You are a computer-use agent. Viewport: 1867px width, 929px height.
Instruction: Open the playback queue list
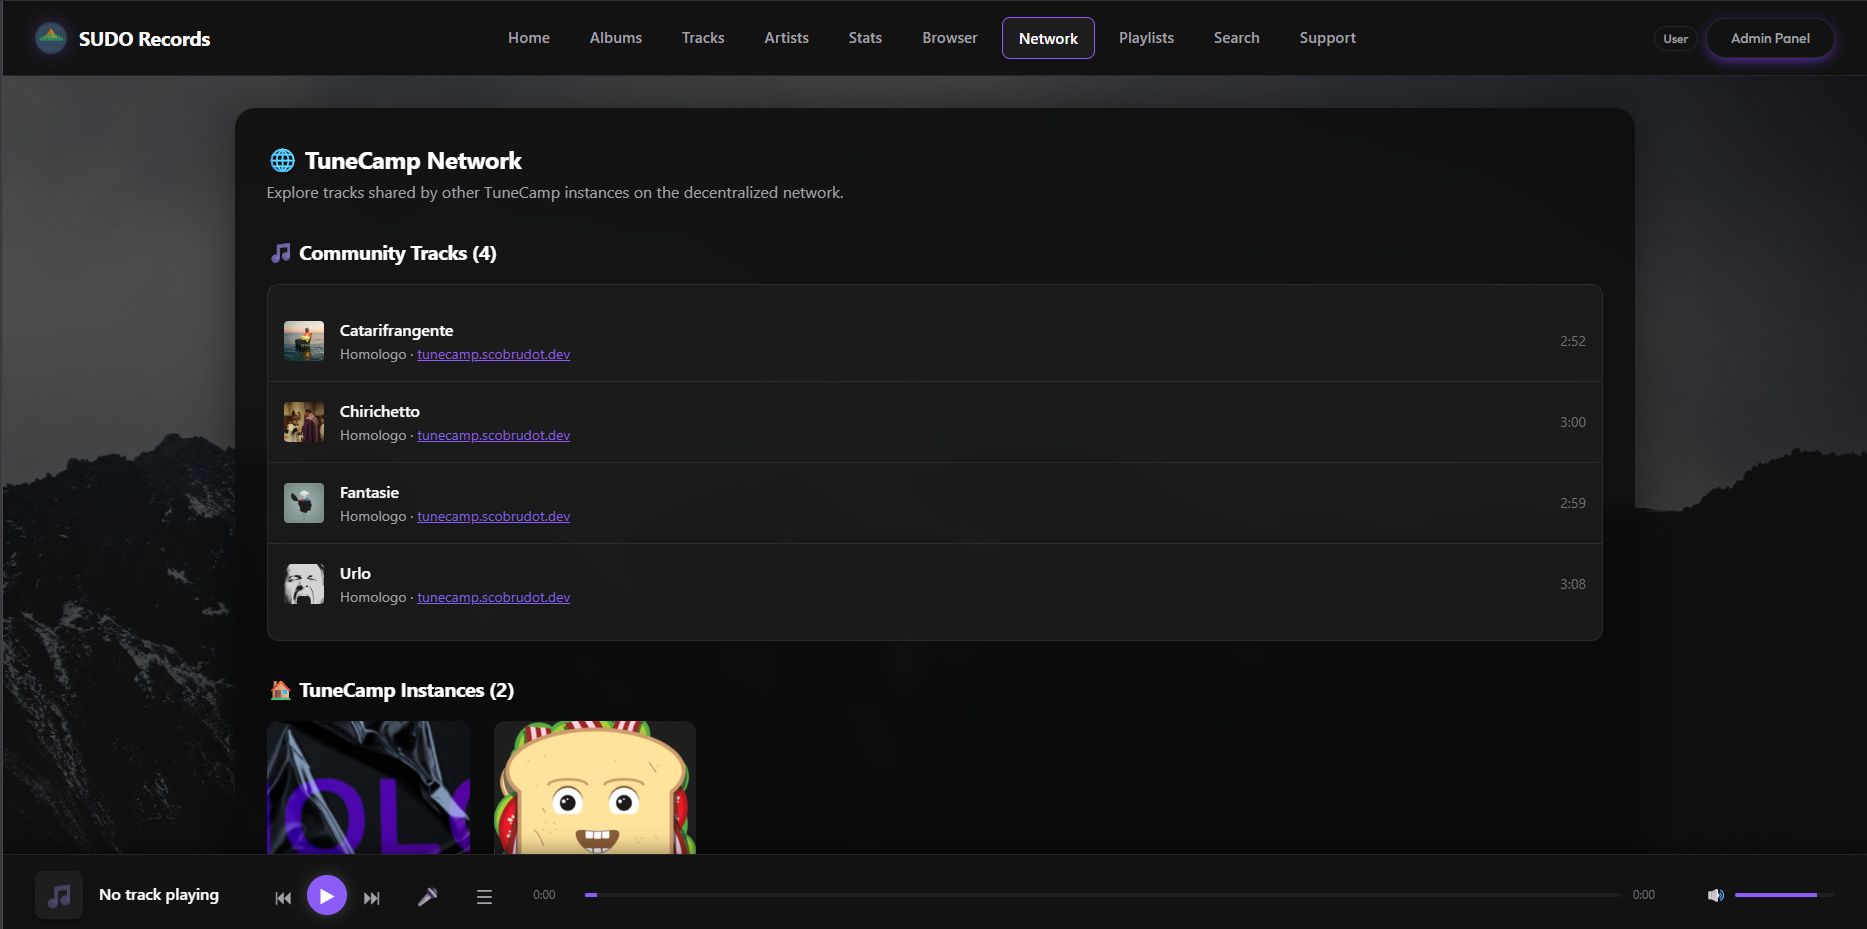tap(484, 897)
